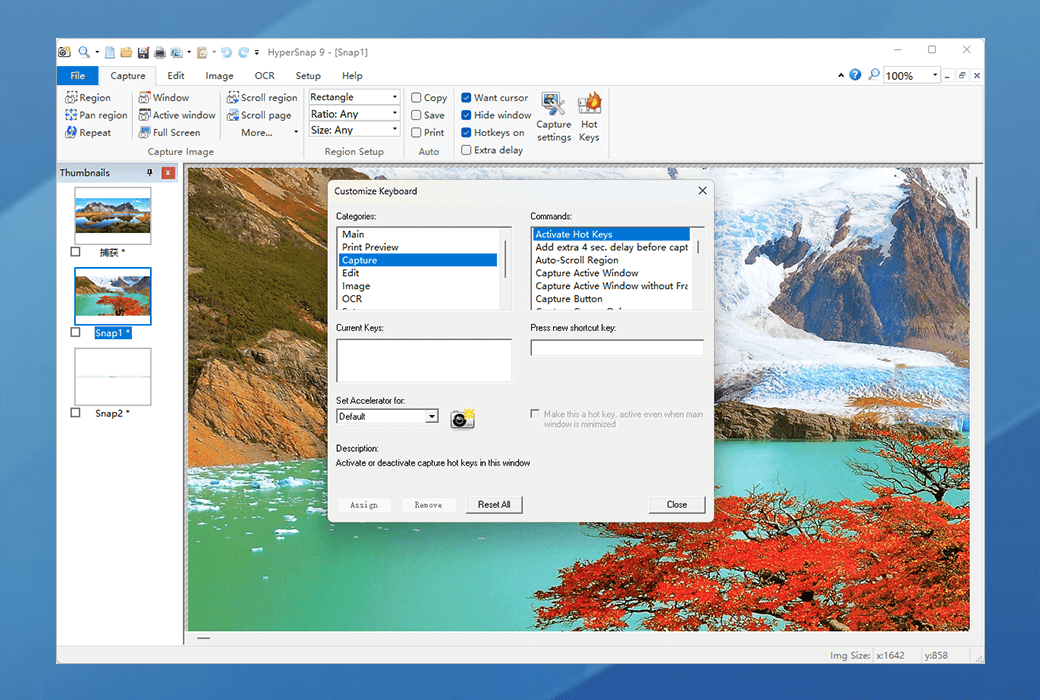Expand the customize quick access toolbar arrow
The image size is (1040, 700).
coord(257,52)
